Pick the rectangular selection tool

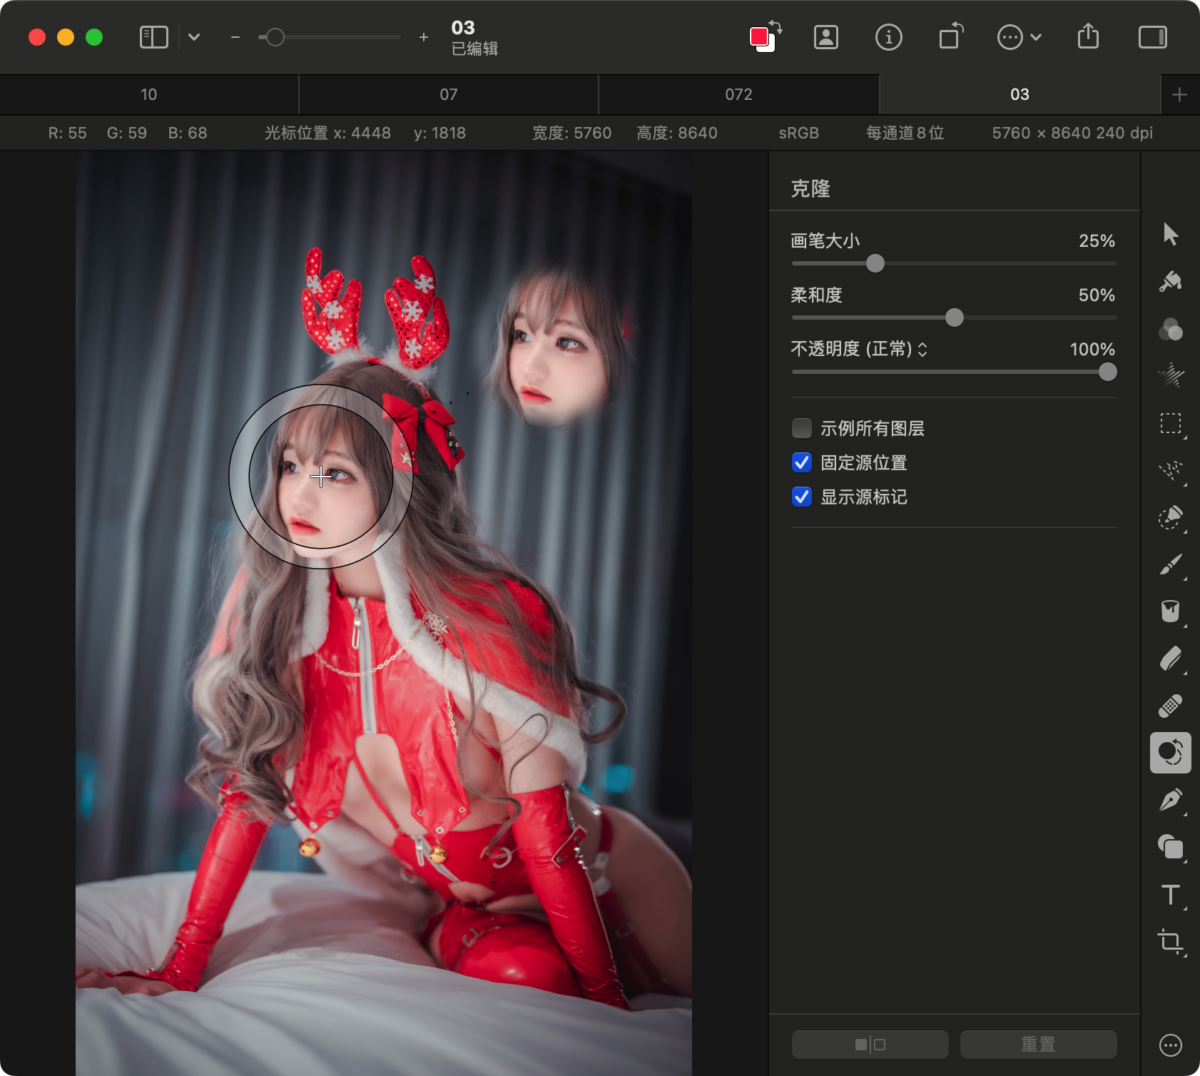[x=1170, y=423]
